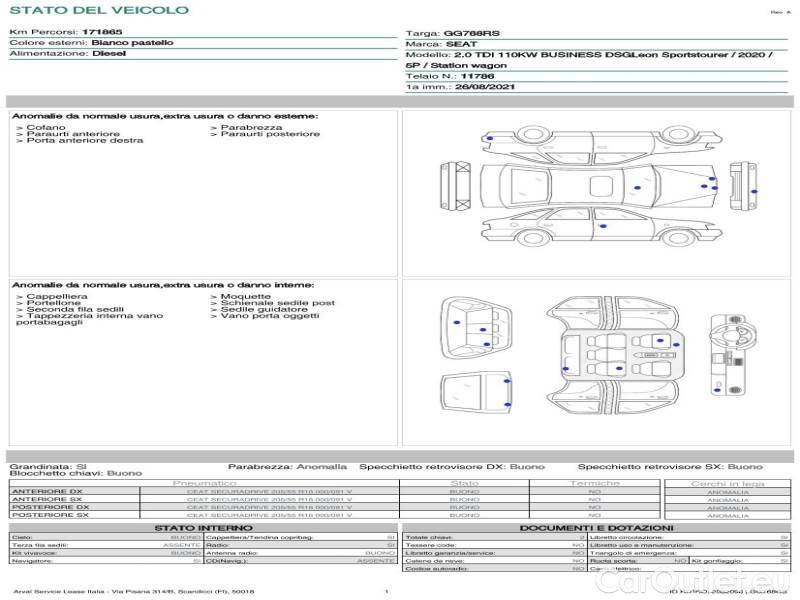Select the Cofano exterior anomaly item
The height and width of the screenshot is (600, 800).
(x=44, y=128)
